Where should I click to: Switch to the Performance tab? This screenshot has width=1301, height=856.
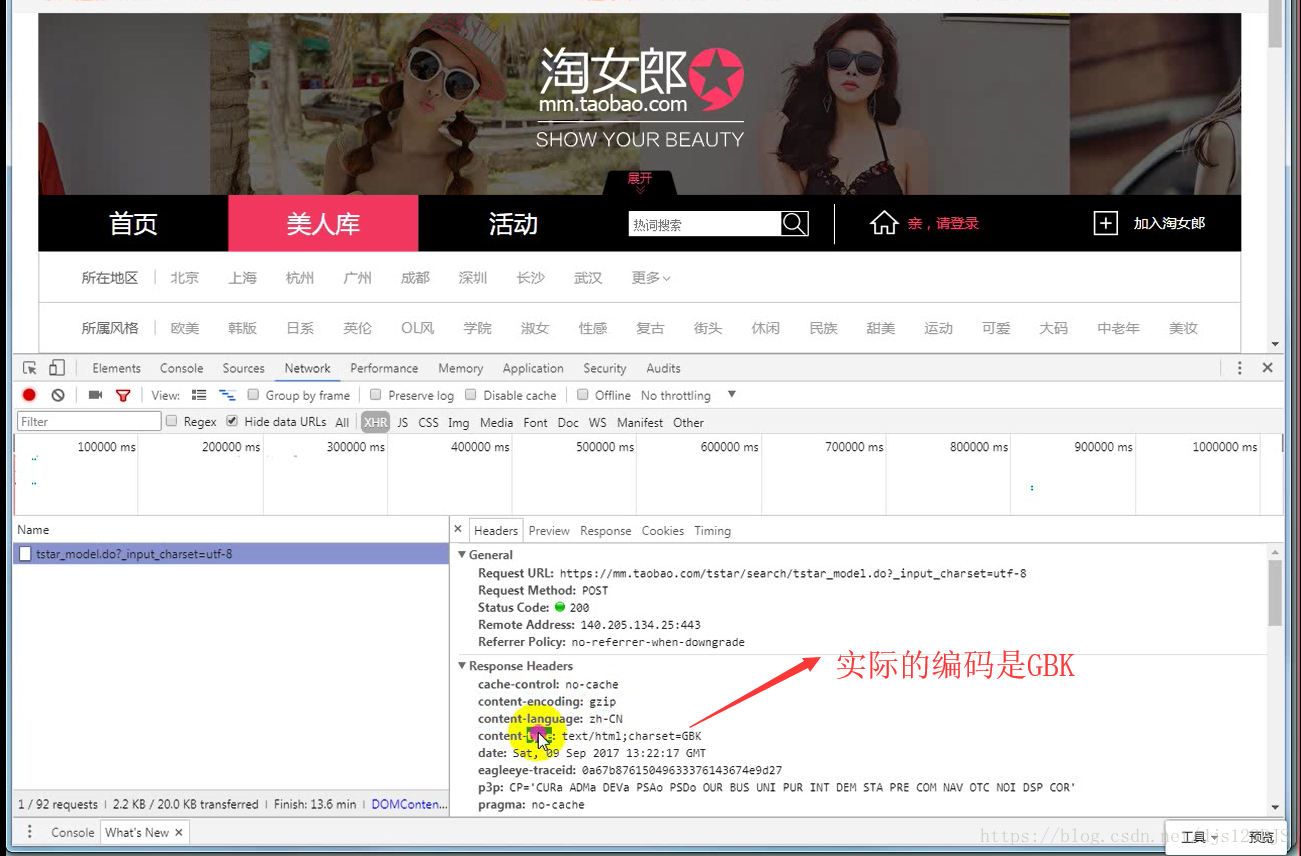(x=384, y=368)
